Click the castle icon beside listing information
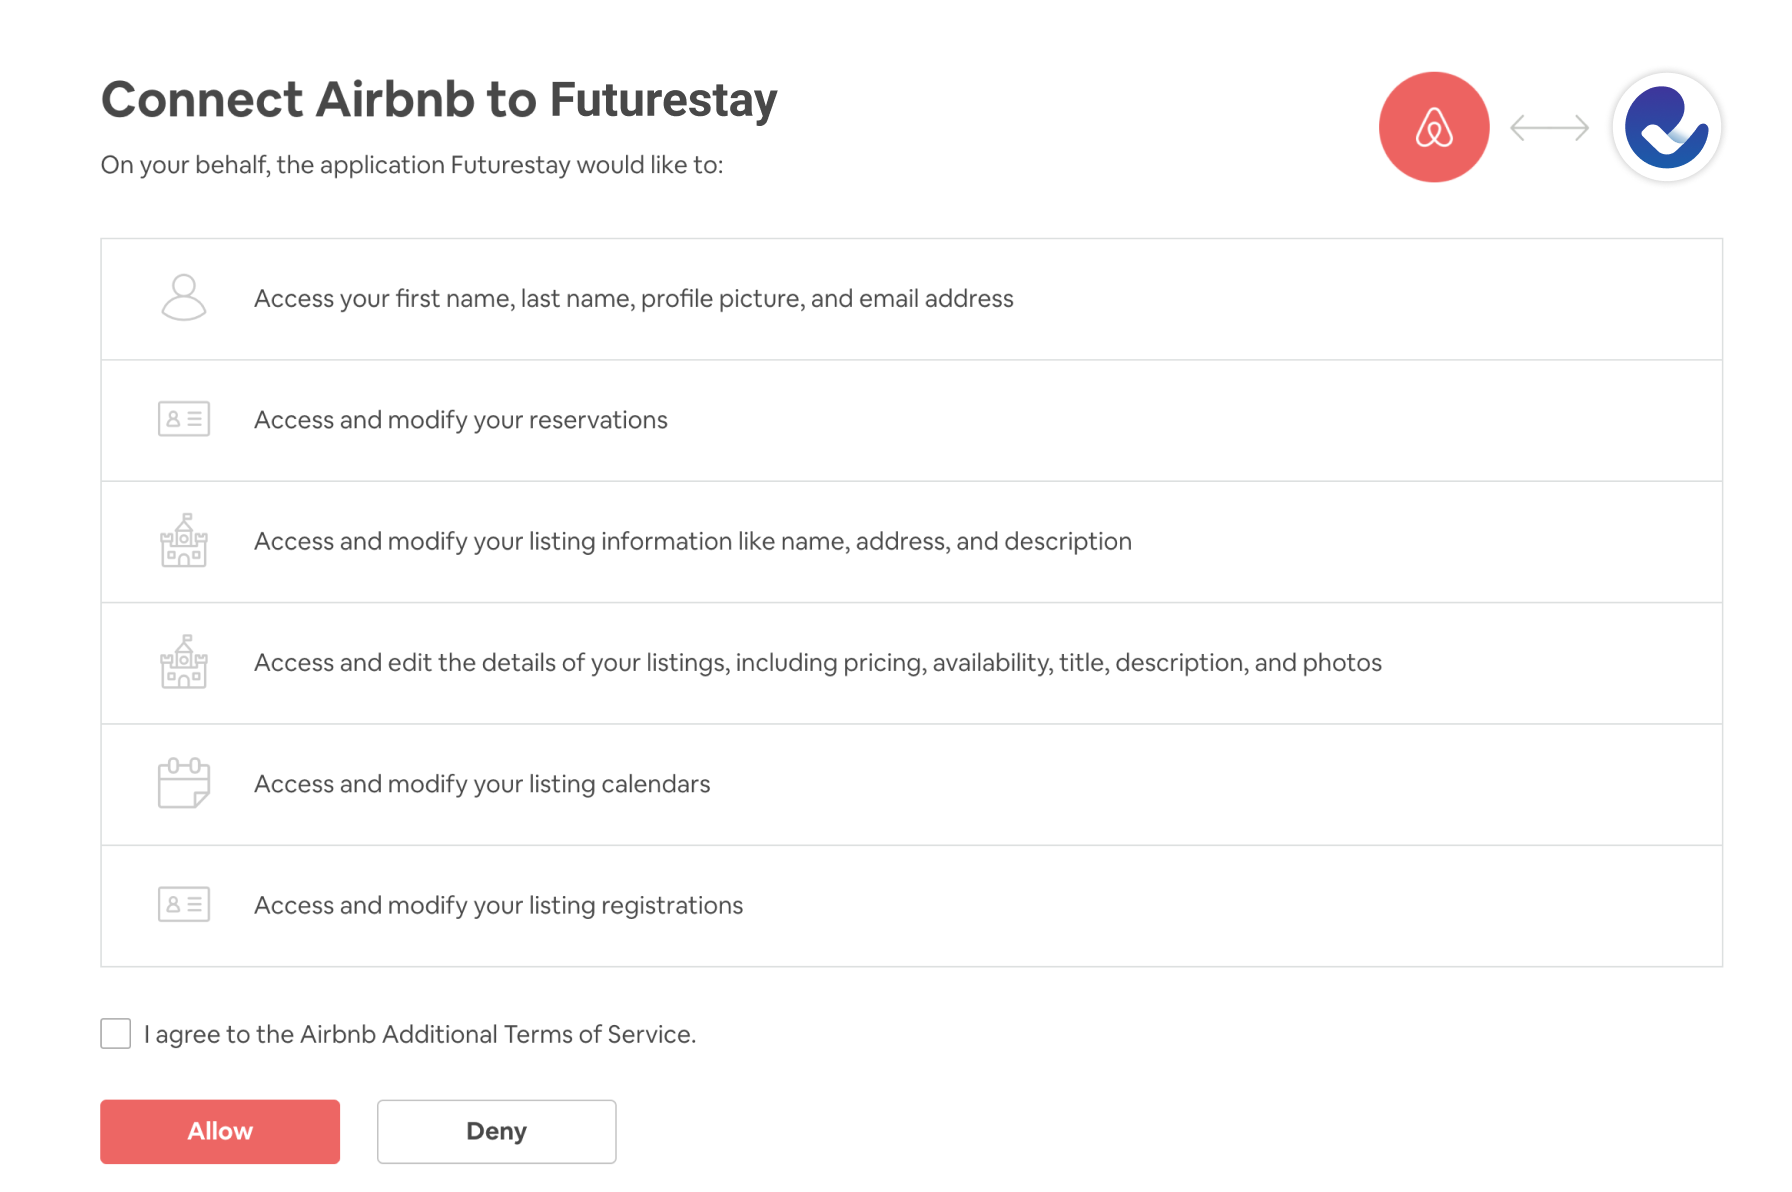This screenshot has width=1792, height=1192. pos(184,541)
